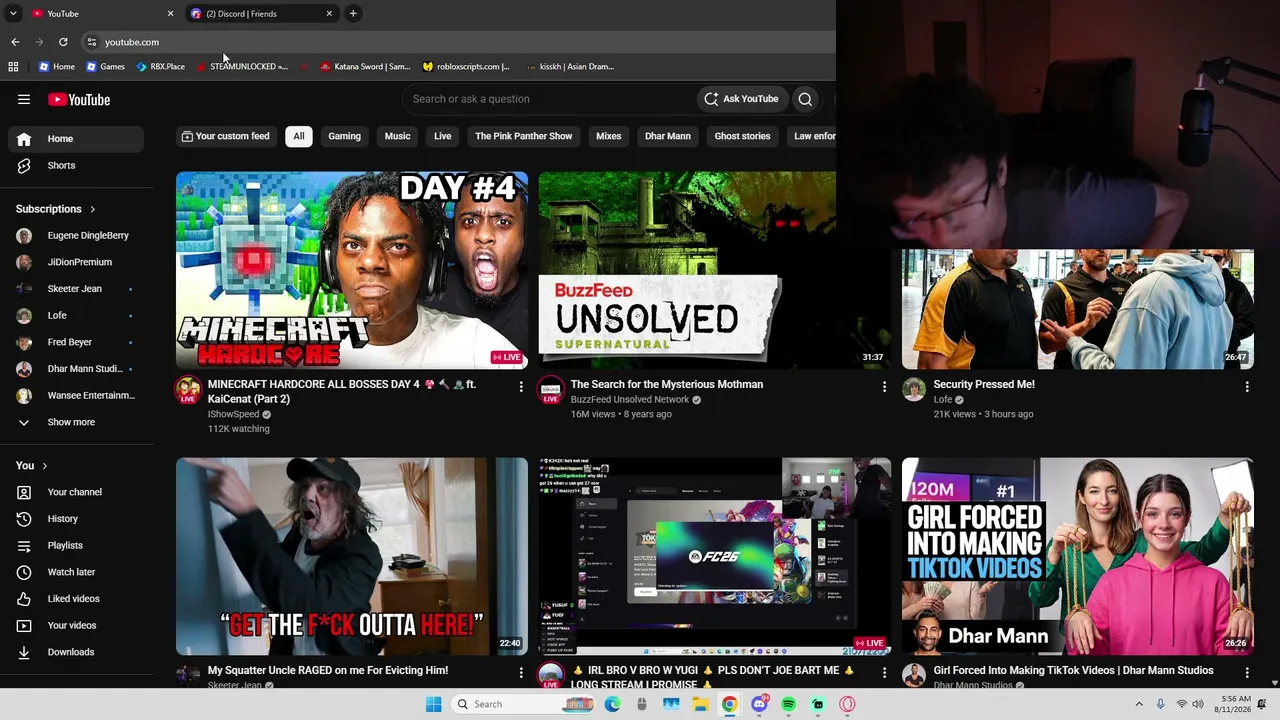Viewport: 1280px width, 720px height.
Task: Open Discord from the taskbar
Action: point(759,704)
